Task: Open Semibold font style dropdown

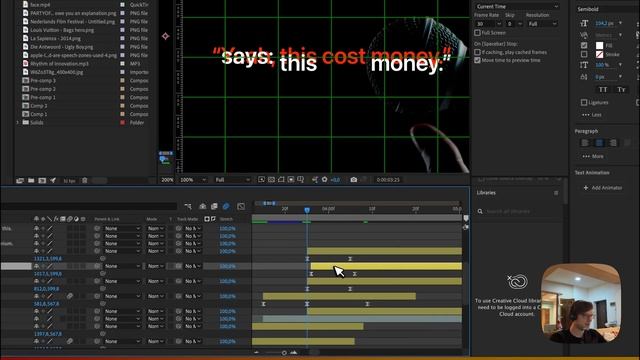Action: tap(606, 9)
